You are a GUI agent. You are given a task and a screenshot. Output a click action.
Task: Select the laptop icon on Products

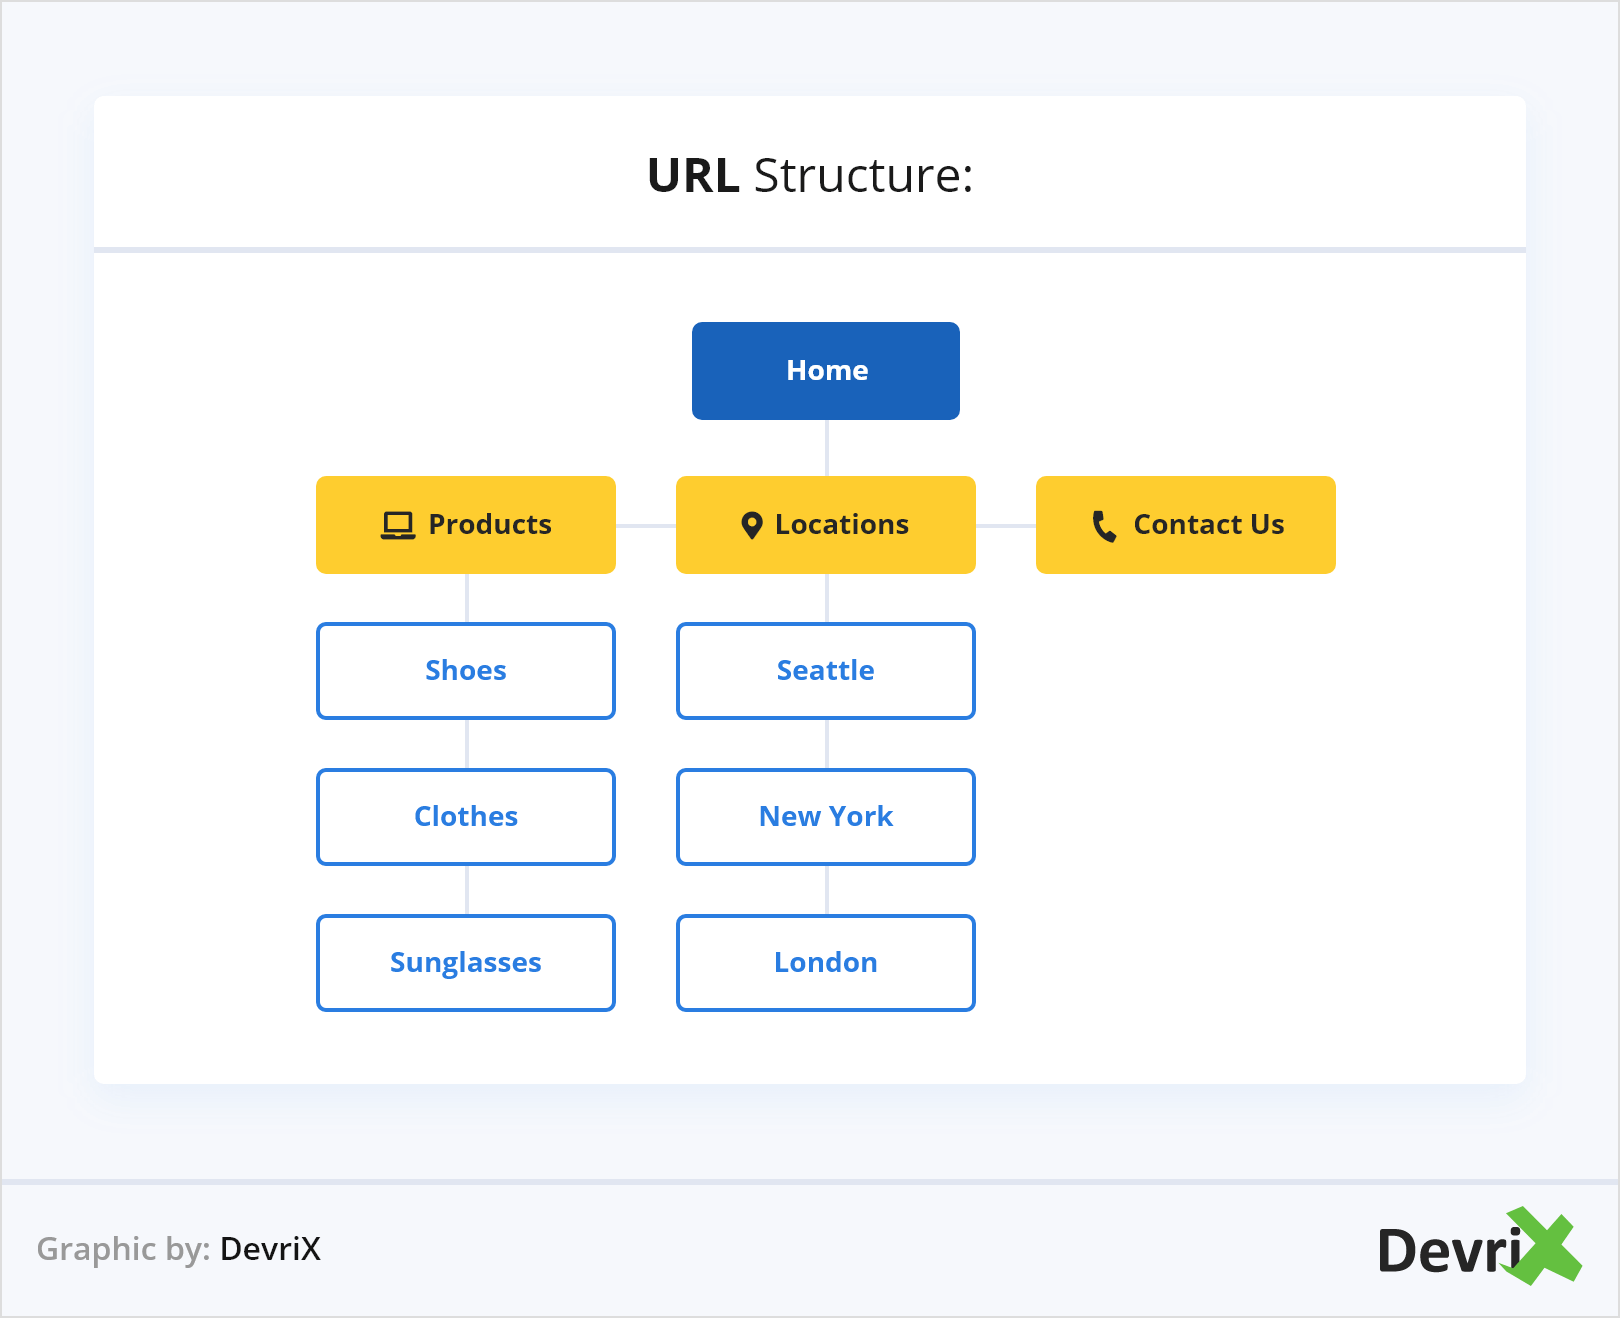click(x=396, y=524)
